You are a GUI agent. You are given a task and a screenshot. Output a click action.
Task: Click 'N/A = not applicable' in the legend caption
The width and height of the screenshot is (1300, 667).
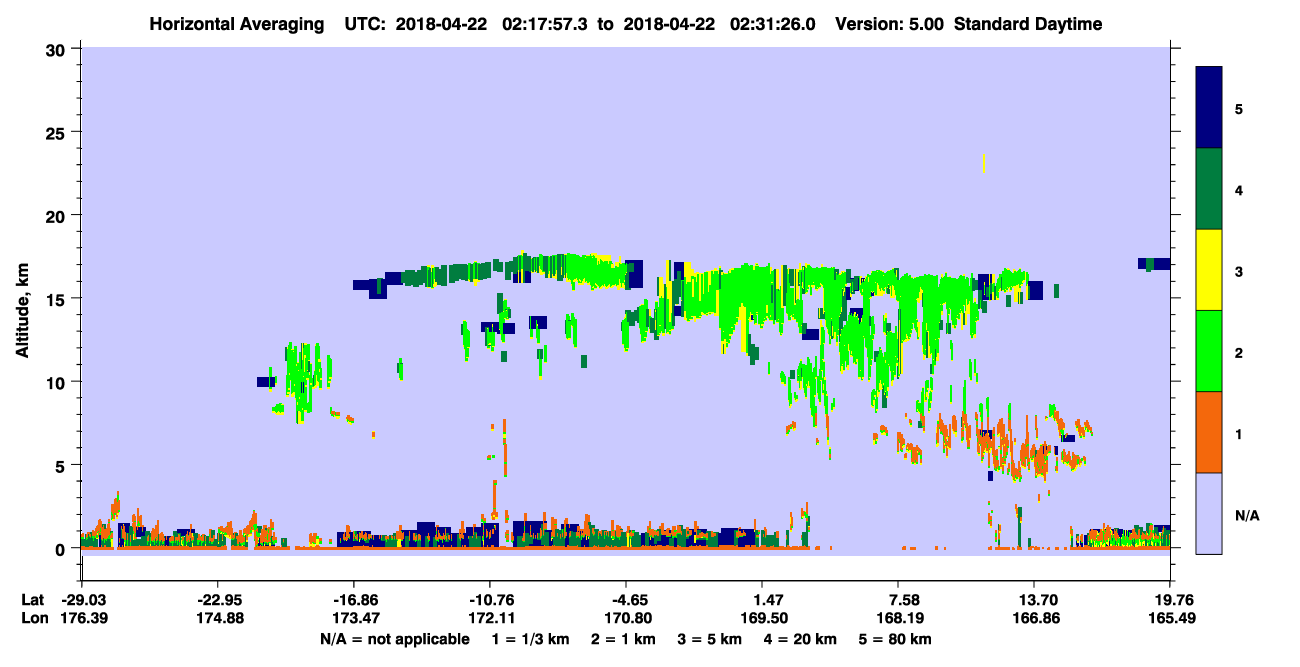point(394,639)
